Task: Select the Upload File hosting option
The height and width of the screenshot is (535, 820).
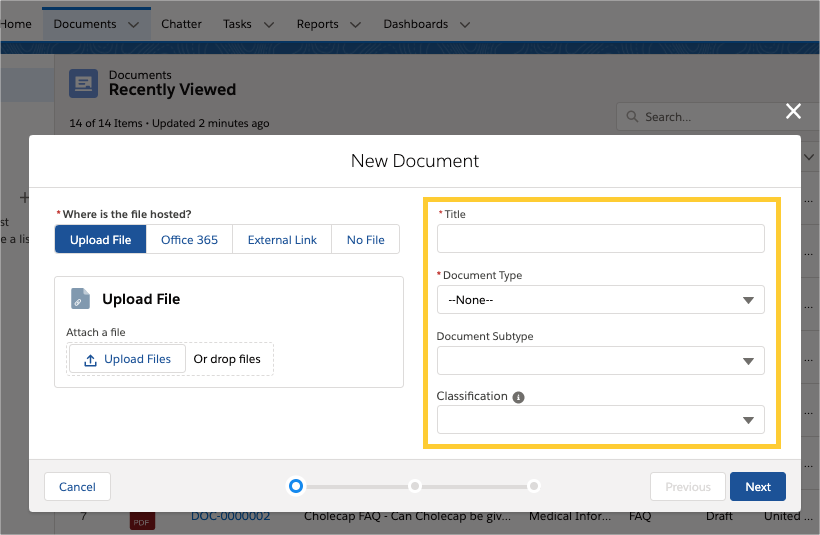Action: tap(100, 240)
